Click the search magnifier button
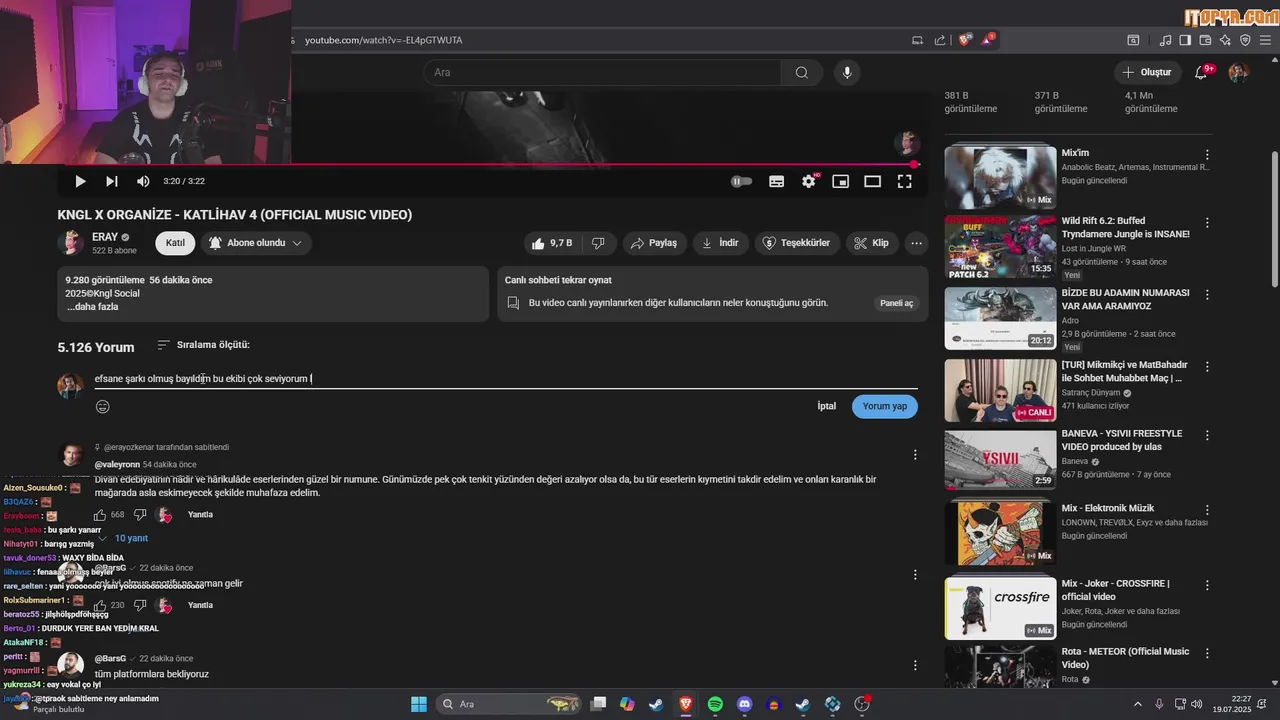 click(x=802, y=72)
